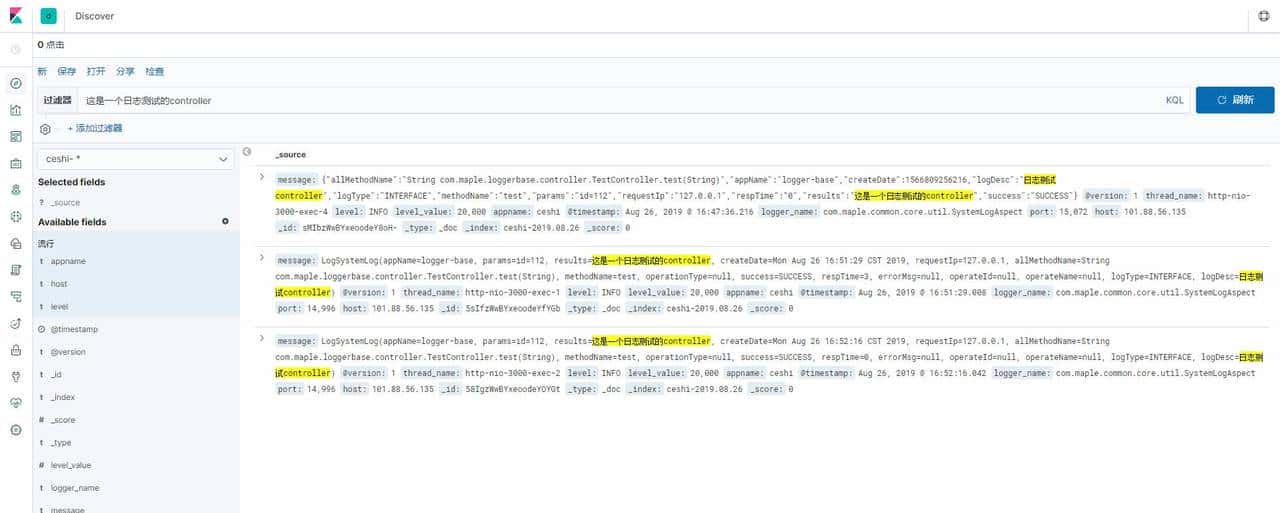The height and width of the screenshot is (513, 1280).
Task: Select the logger_name field in Available fields
Action: (x=75, y=488)
